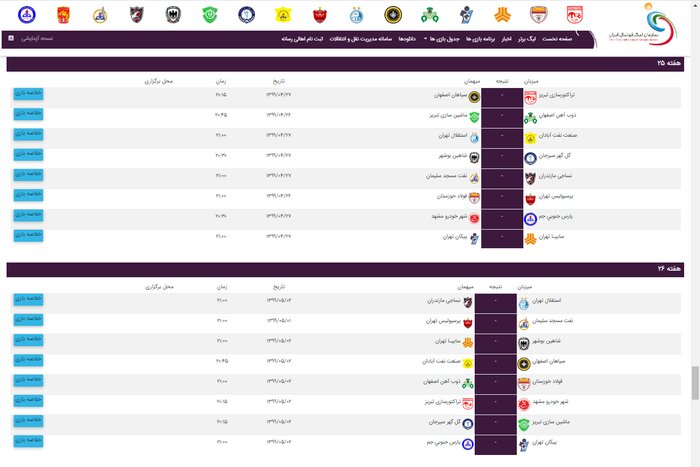Open Saipa orange logo in top team bar
This screenshot has width=700, height=467.
pos(502,15)
